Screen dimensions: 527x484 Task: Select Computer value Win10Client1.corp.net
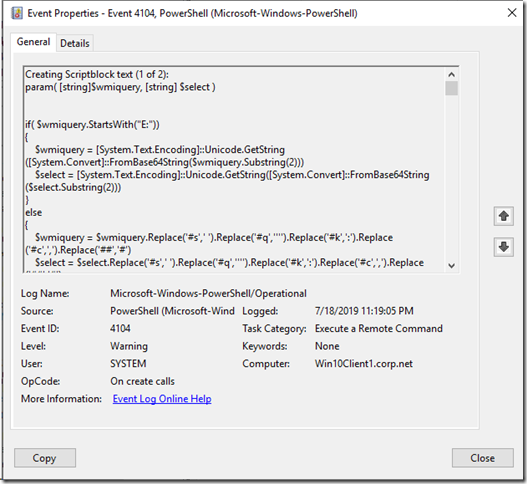(x=364, y=364)
